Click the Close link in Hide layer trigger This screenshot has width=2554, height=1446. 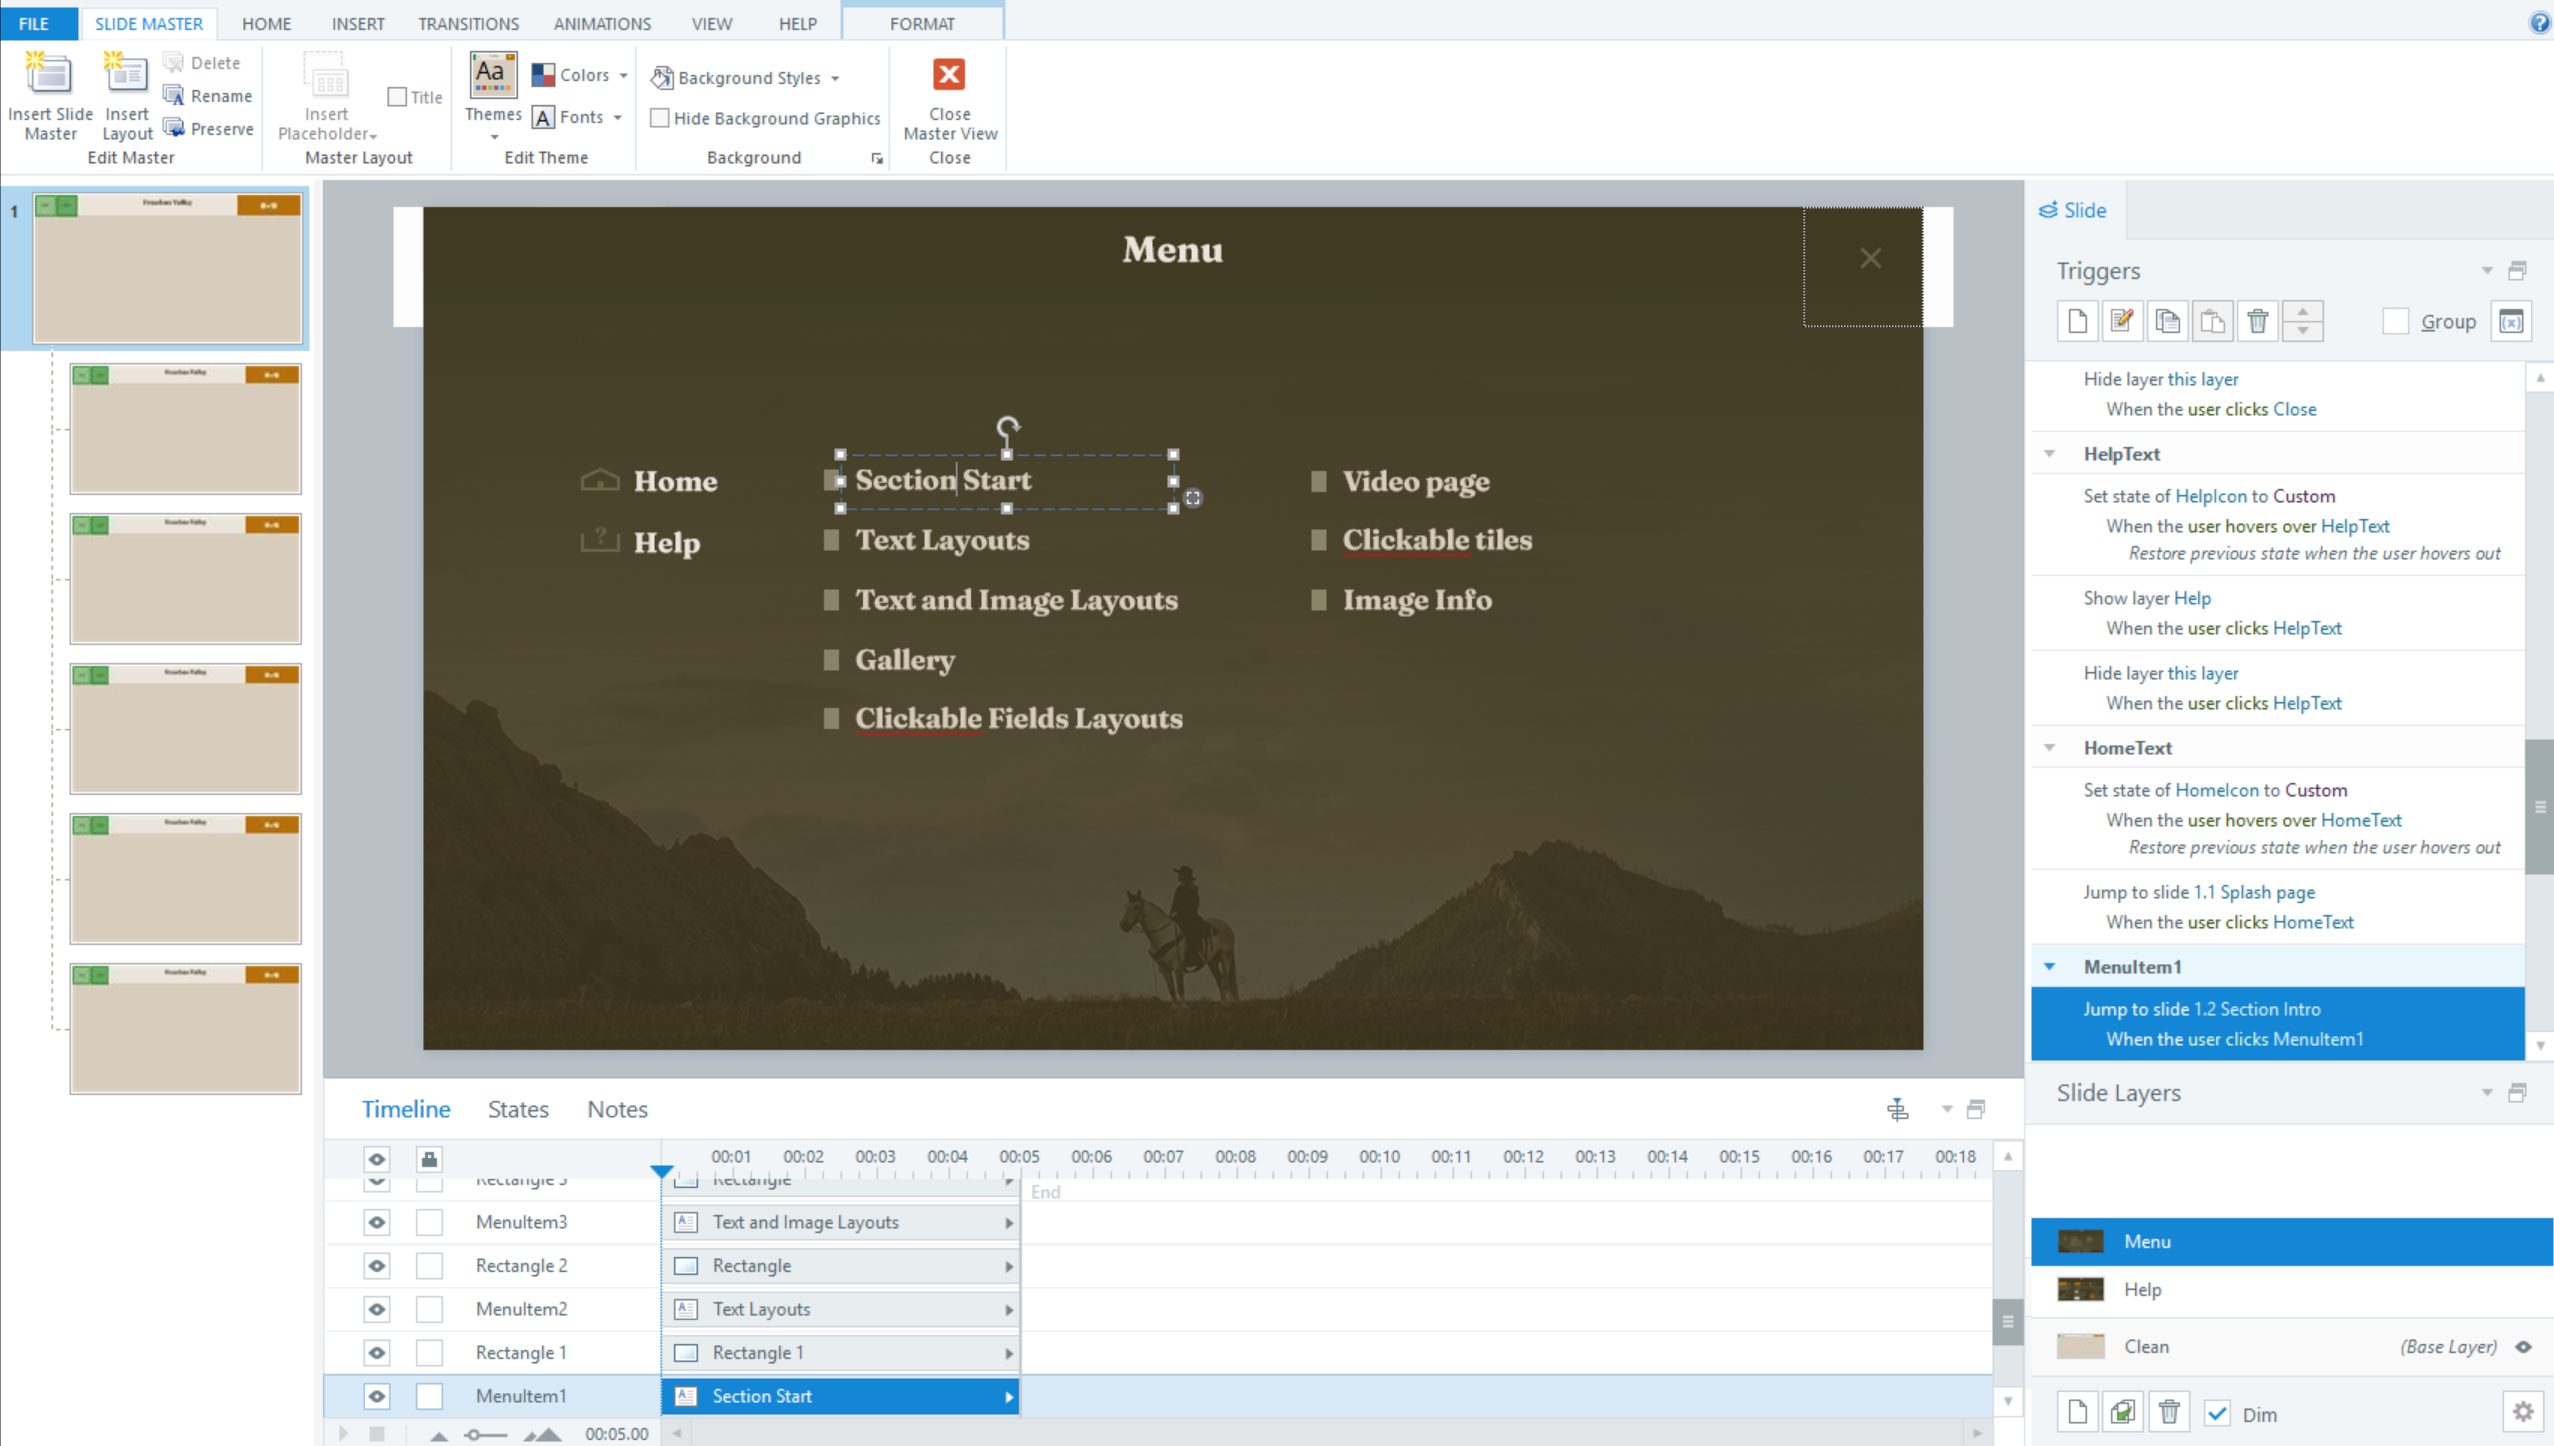coord(2294,409)
